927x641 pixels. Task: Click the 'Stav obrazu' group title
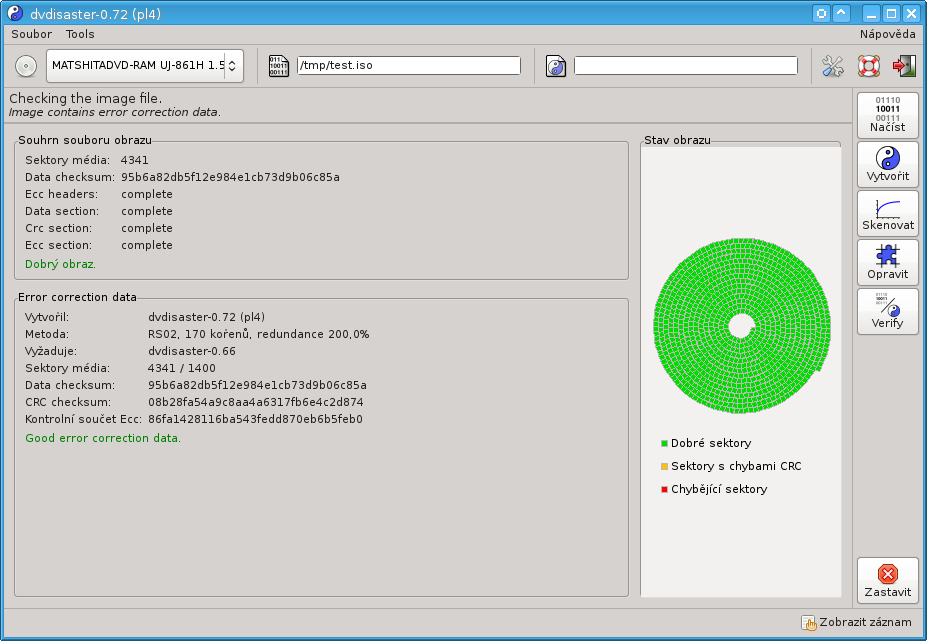(678, 140)
